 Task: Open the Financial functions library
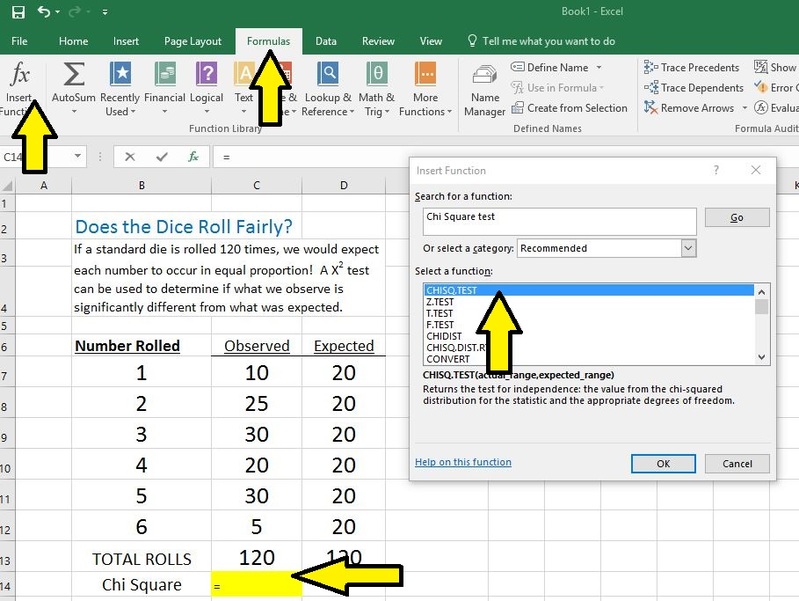(164, 76)
